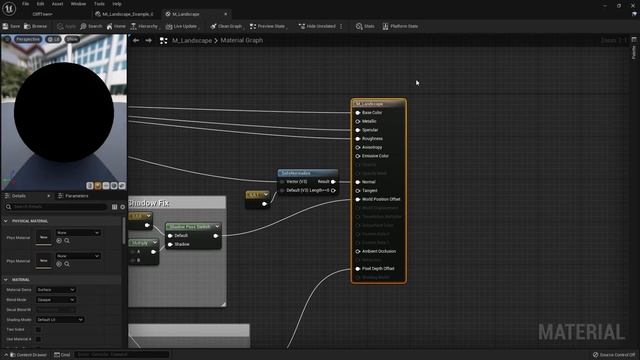Collapse the Physical Material section
The width and height of the screenshot is (640, 360).
(x=6, y=221)
